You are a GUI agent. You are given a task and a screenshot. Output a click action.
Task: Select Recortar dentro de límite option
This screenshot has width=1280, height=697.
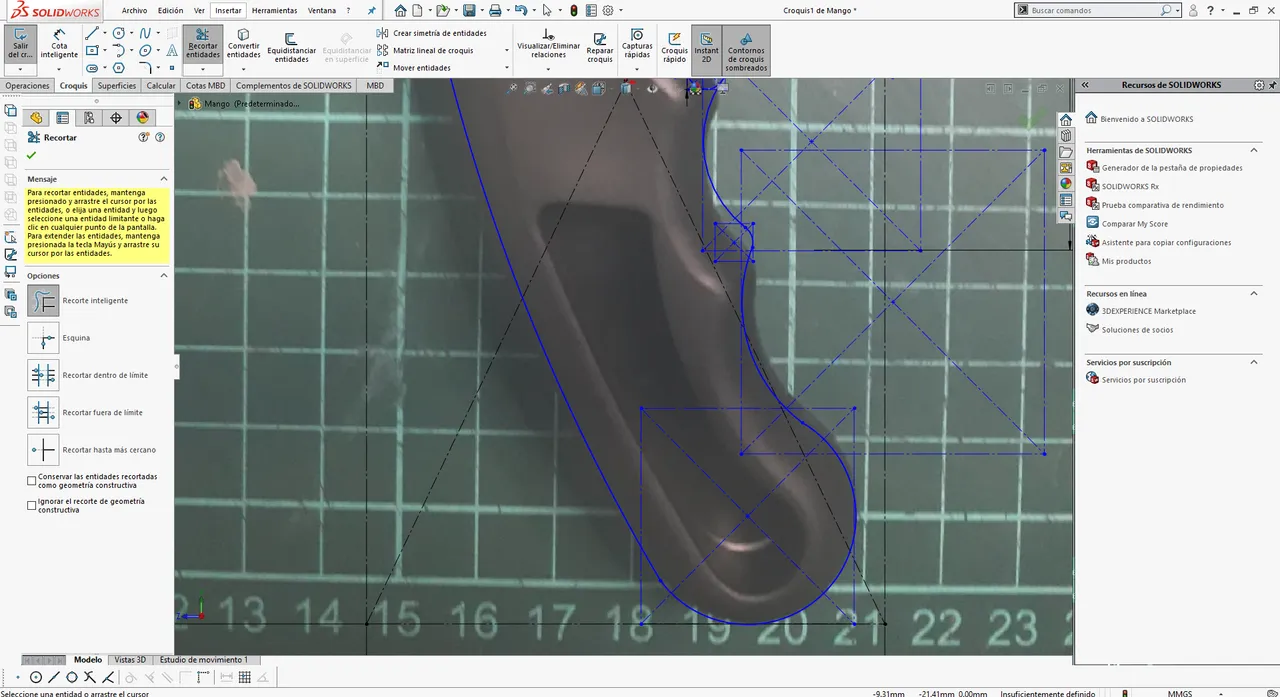point(43,375)
